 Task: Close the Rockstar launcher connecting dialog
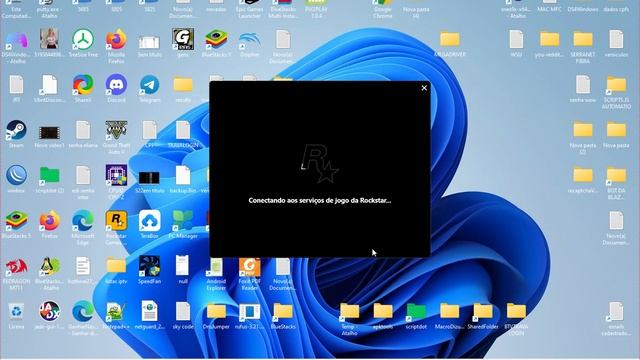(424, 88)
